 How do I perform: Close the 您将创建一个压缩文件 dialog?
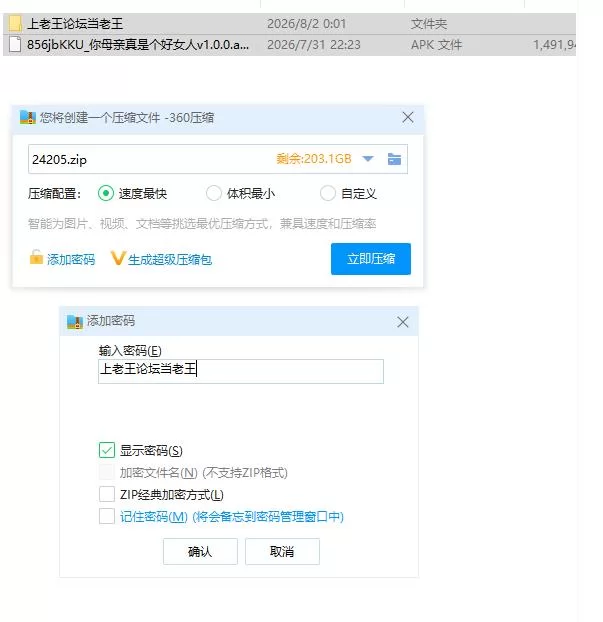[408, 117]
